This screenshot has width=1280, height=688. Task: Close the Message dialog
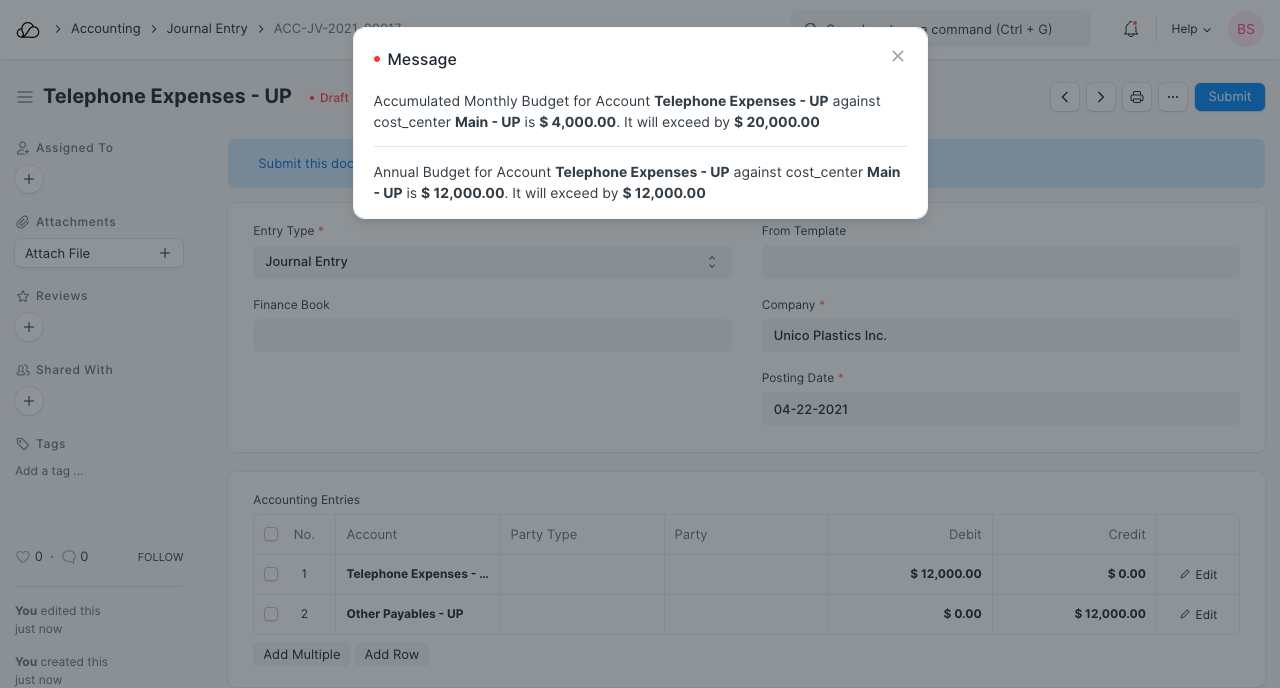click(898, 56)
